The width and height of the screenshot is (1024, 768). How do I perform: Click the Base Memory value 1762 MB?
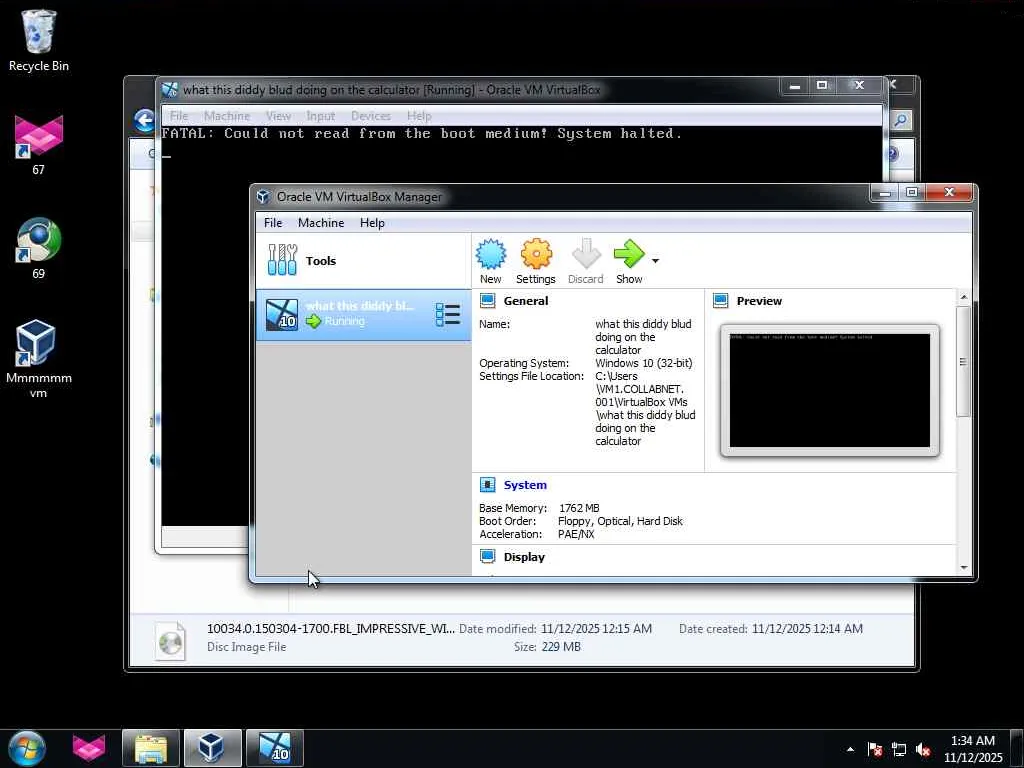click(x=579, y=508)
